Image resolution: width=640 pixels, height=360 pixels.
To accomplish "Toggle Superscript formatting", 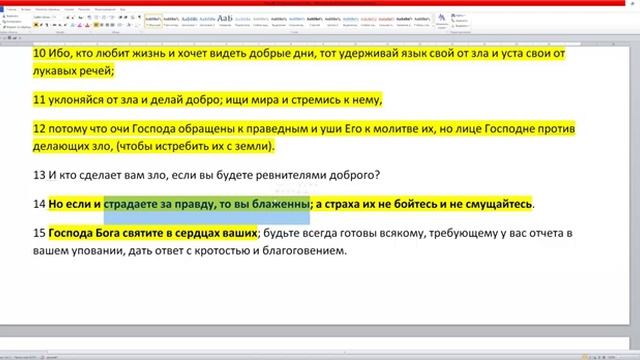I will click(x=65, y=25).
